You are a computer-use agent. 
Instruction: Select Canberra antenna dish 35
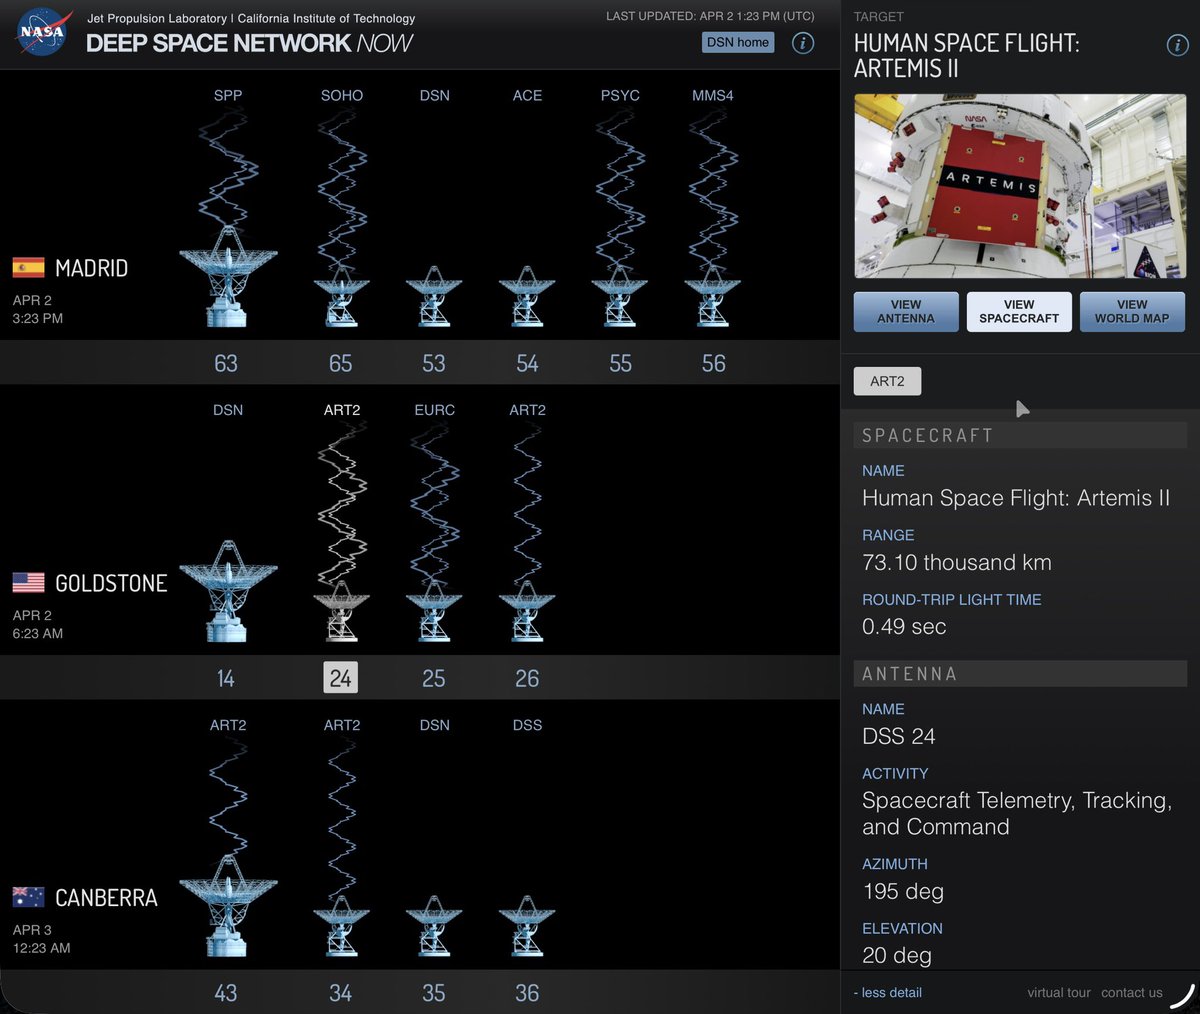(x=434, y=927)
